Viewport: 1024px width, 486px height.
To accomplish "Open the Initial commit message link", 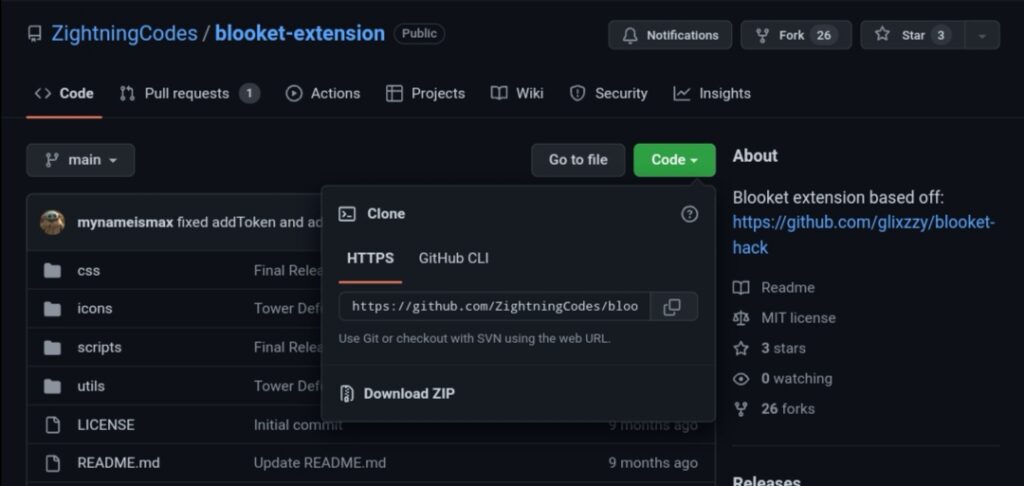I will pyautogui.click(x=298, y=425).
